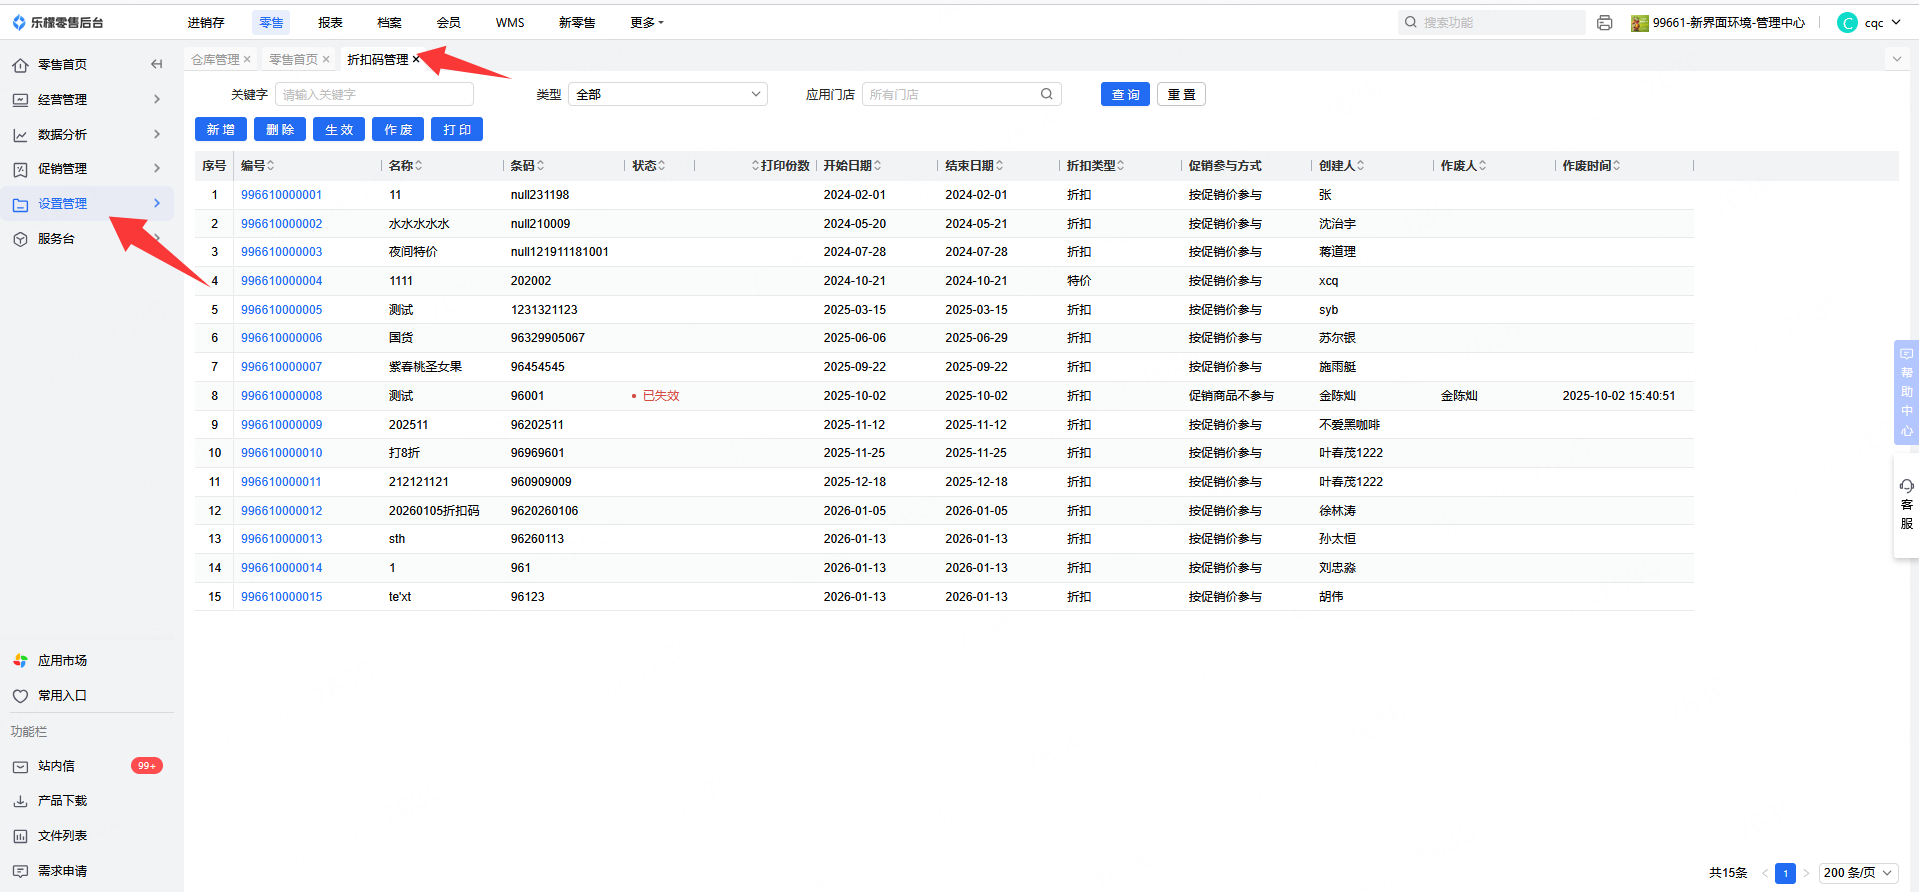Click the 需求申请 message icon
The height and width of the screenshot is (892, 1919).
click(20, 871)
